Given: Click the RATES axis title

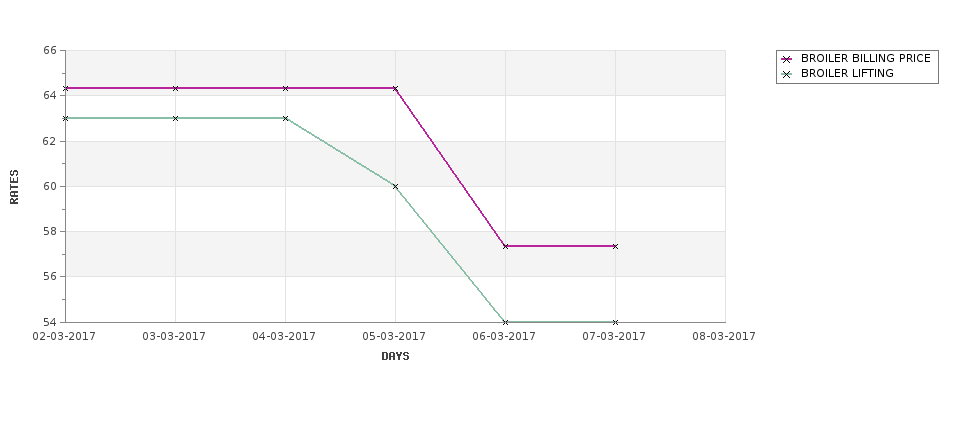Looking at the screenshot, I should click(14, 187).
